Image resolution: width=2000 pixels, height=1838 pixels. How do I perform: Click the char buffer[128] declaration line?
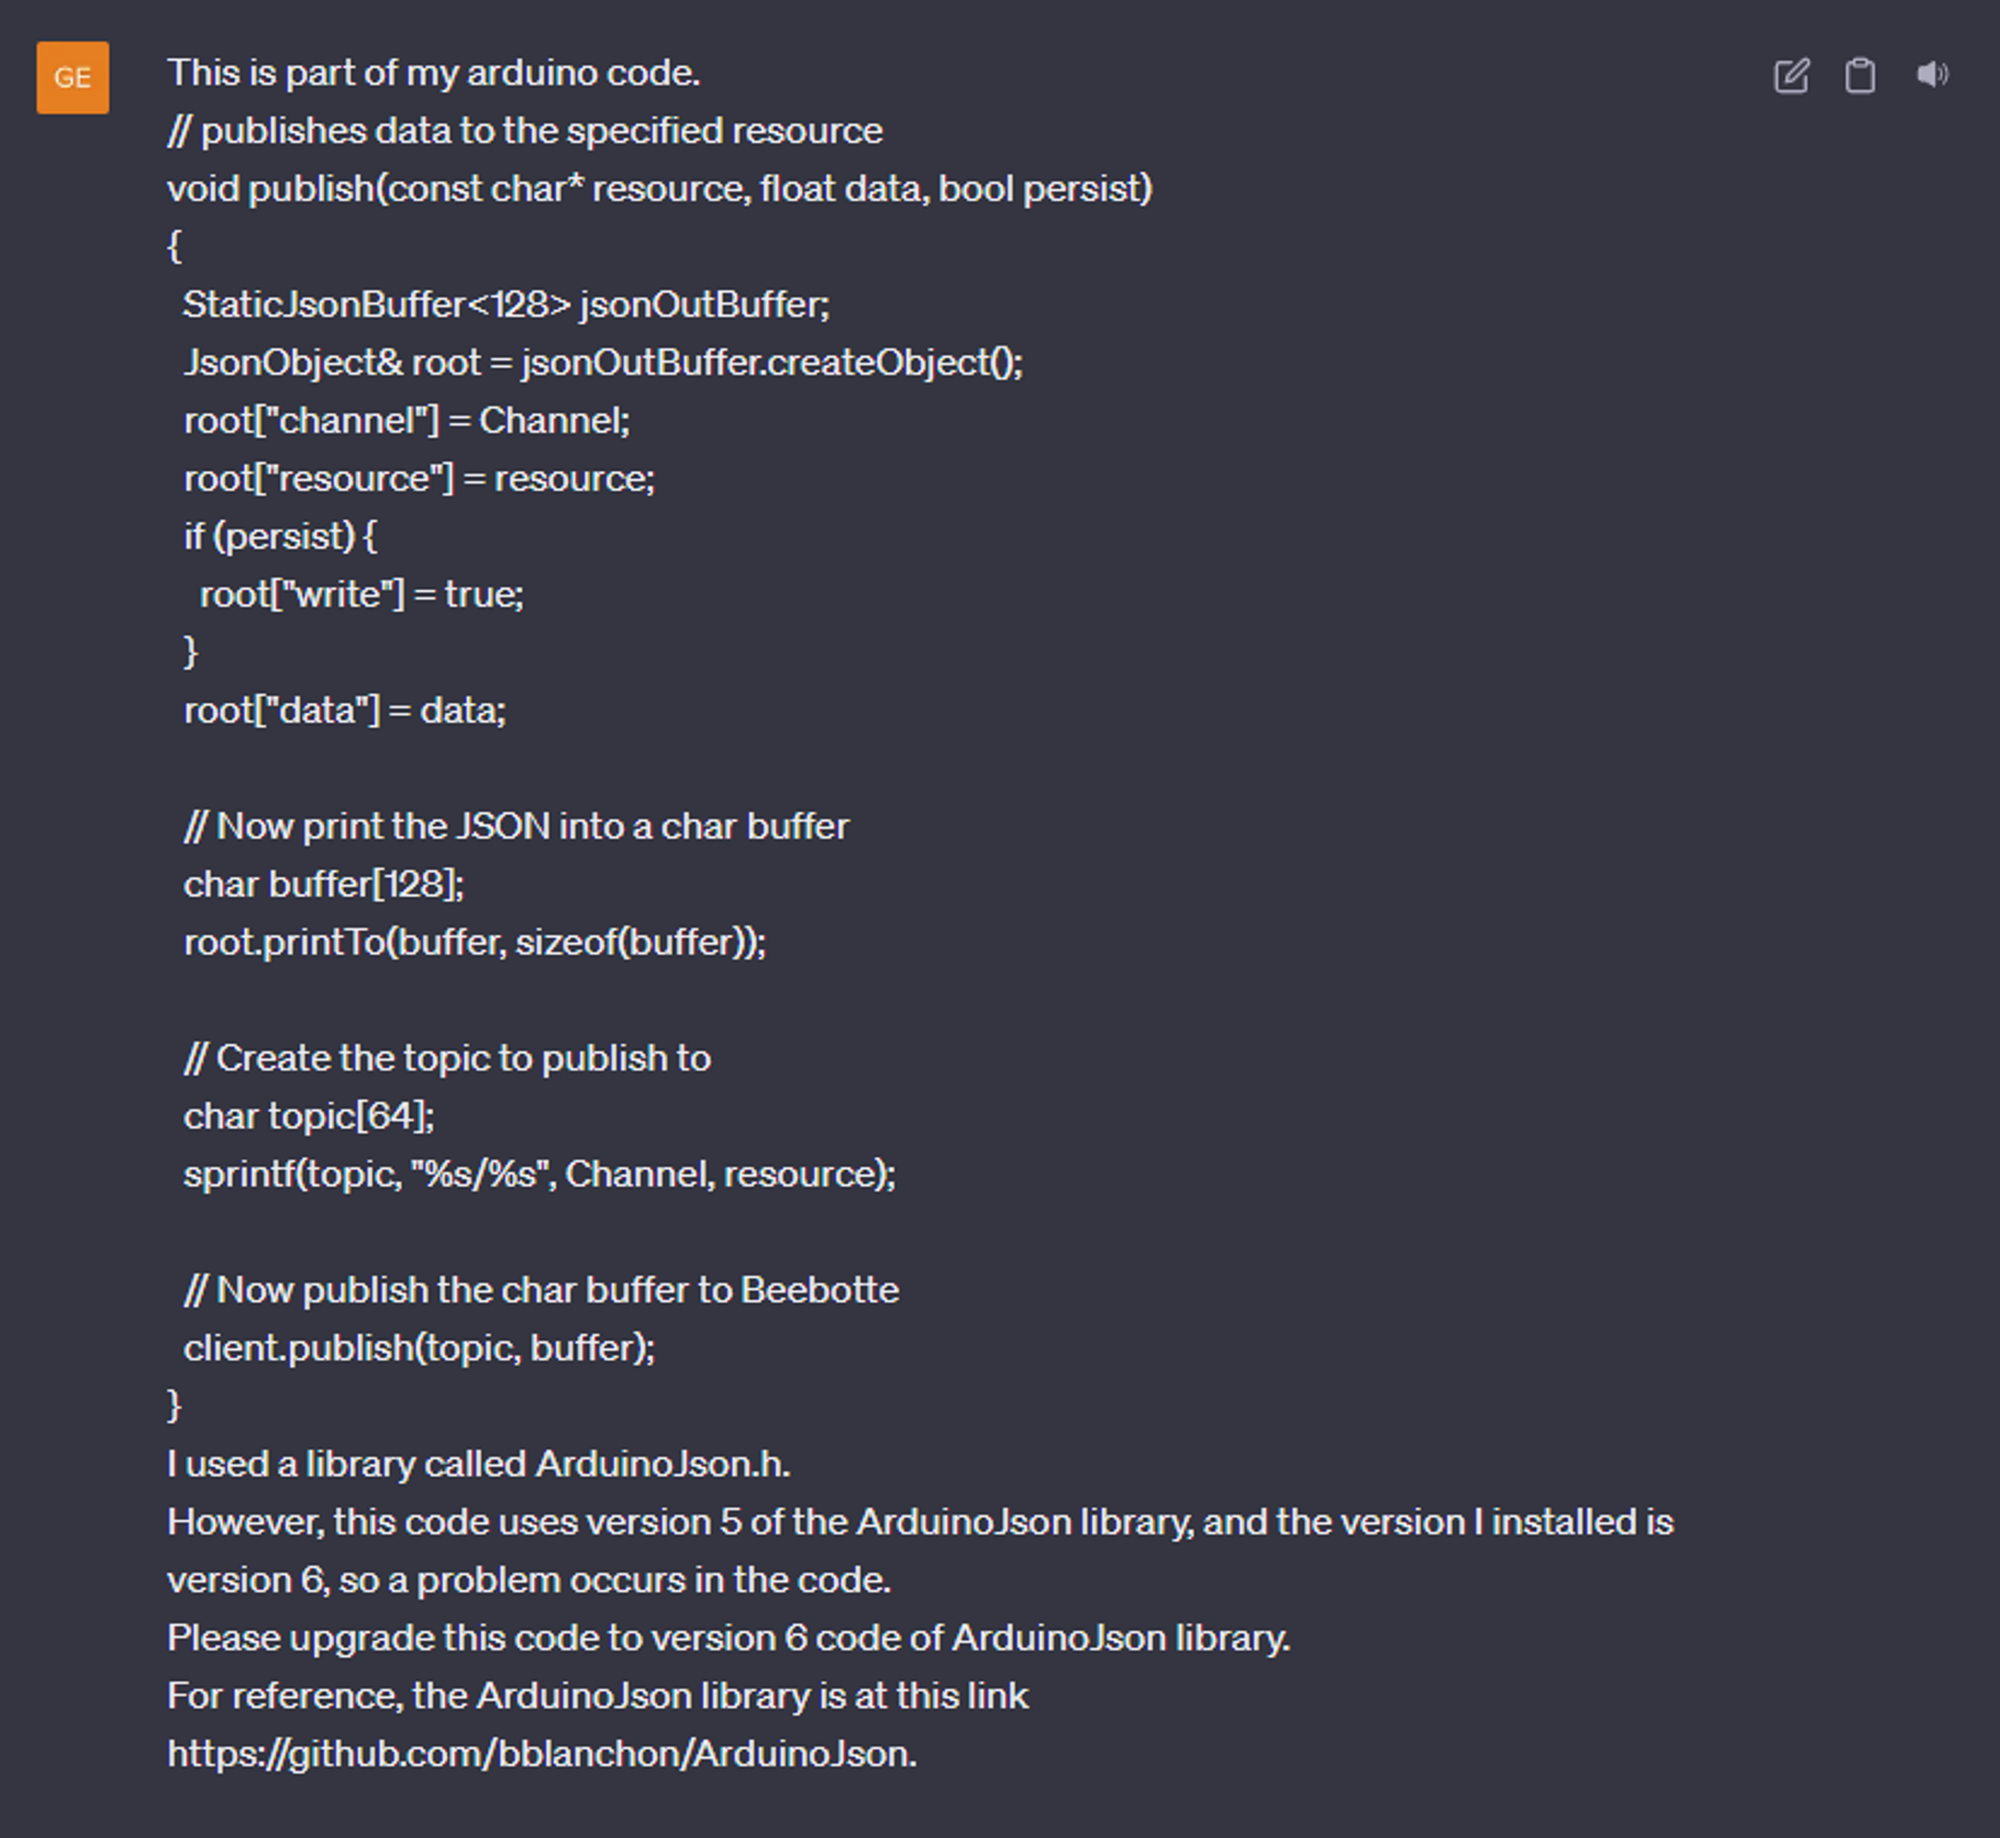(324, 885)
